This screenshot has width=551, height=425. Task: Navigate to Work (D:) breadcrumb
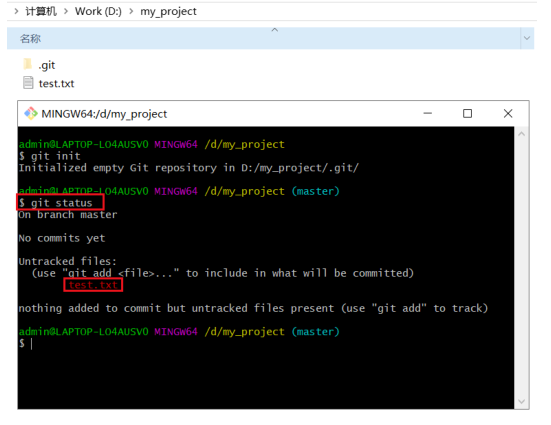coord(98,11)
